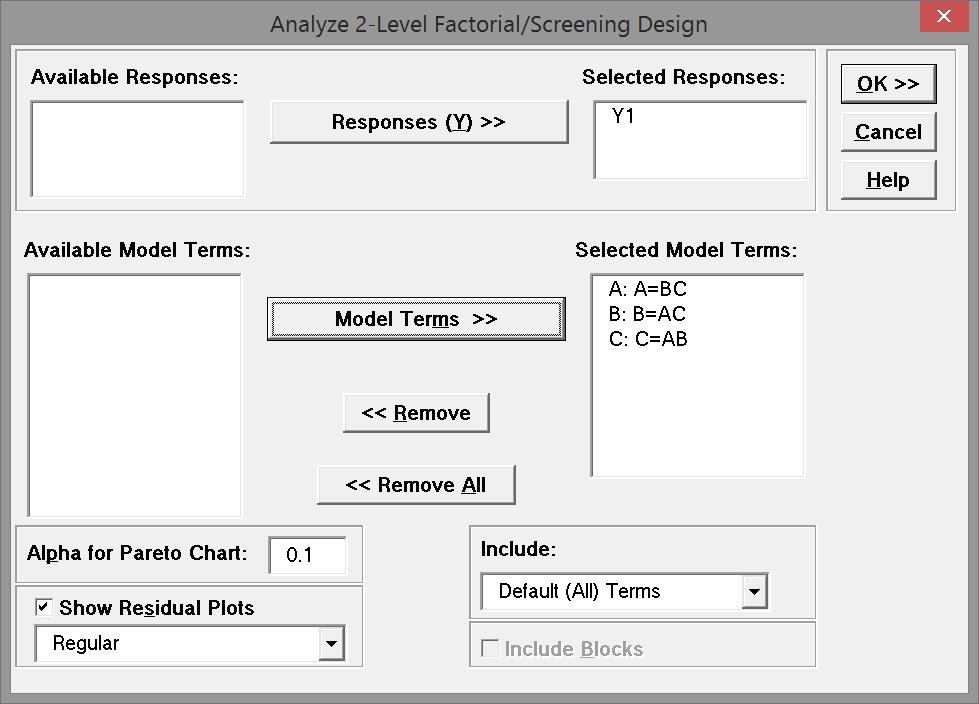Click the << Remove button
This screenshot has height=704, width=979.
(416, 413)
